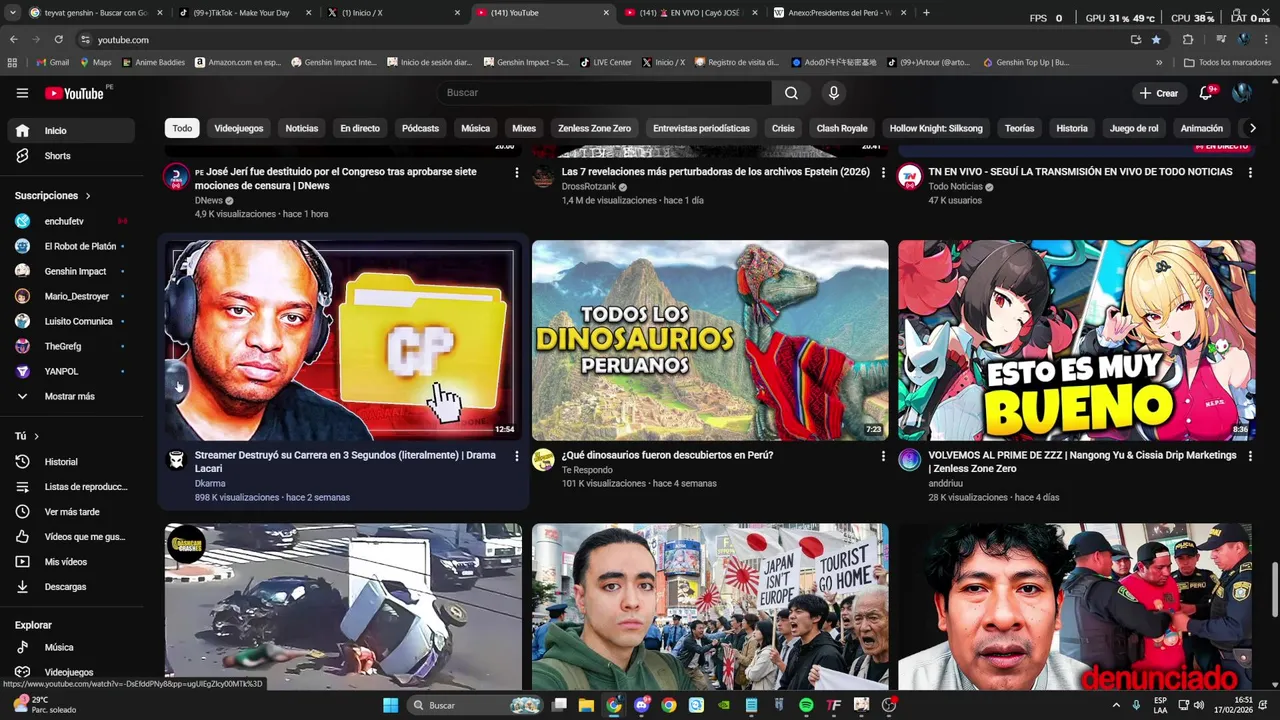Open options for dinosaurios en Perú video
The image size is (1280, 720).
[x=883, y=456]
